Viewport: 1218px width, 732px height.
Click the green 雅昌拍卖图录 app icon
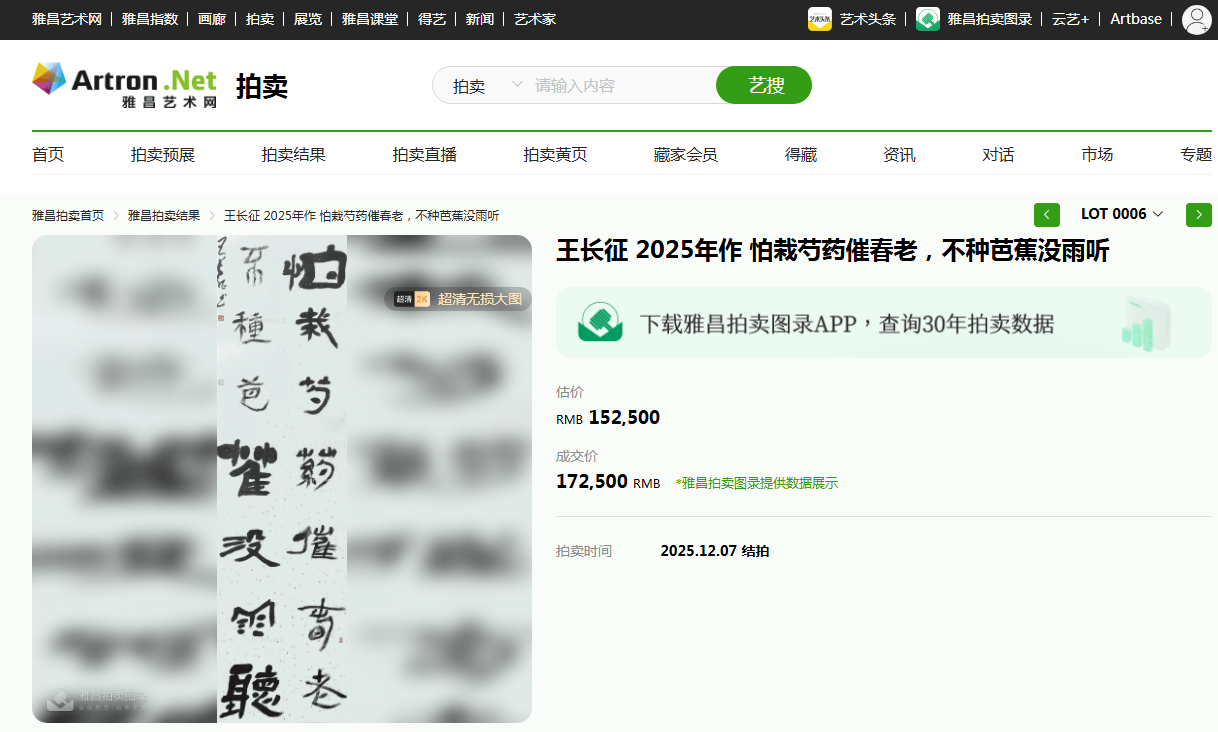tap(927, 19)
